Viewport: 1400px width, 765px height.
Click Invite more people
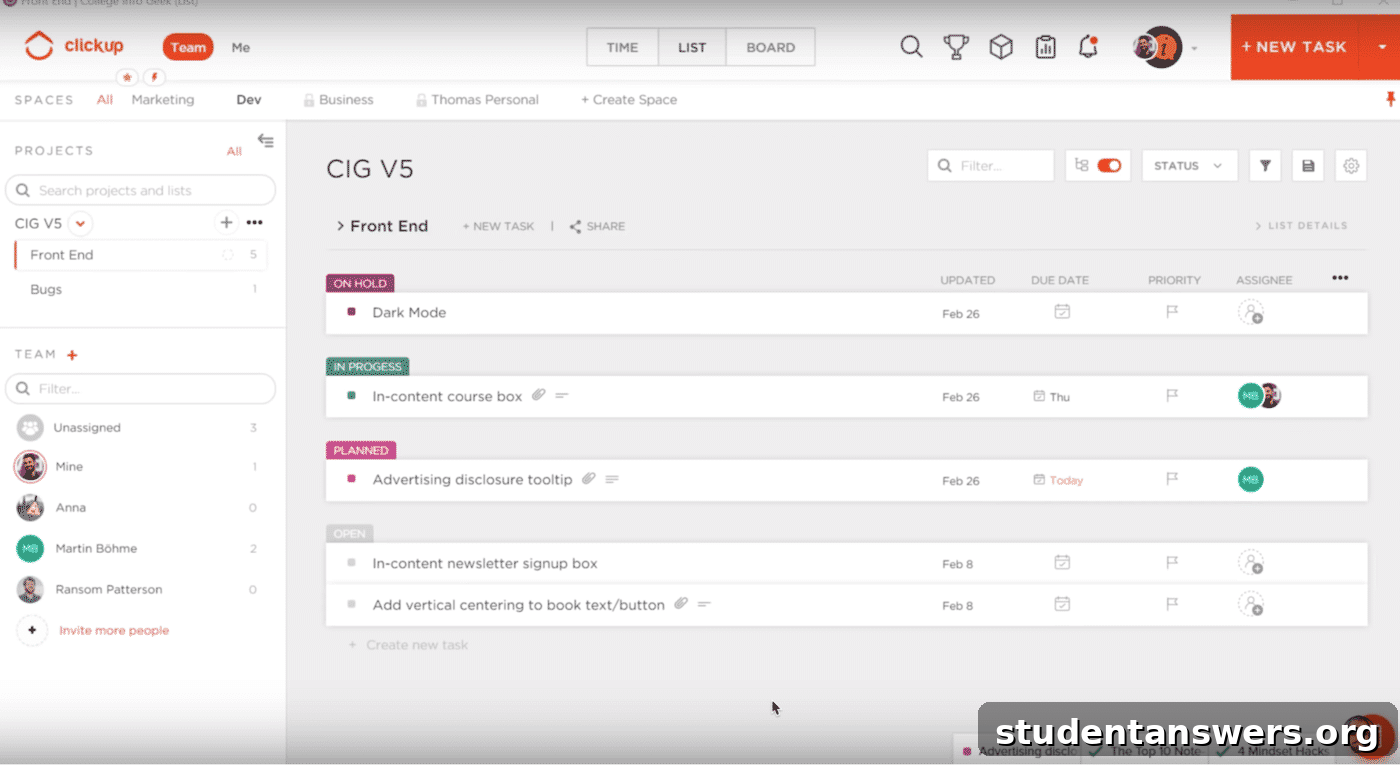(x=114, y=630)
